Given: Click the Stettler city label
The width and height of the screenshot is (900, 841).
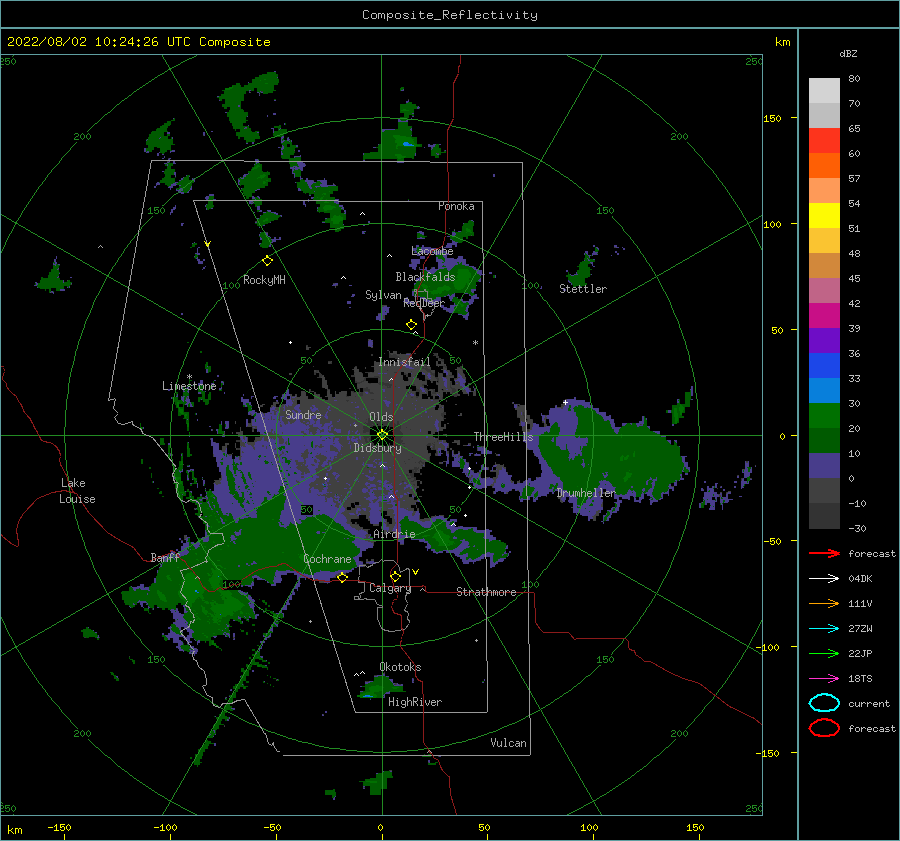Looking at the screenshot, I should (583, 289).
